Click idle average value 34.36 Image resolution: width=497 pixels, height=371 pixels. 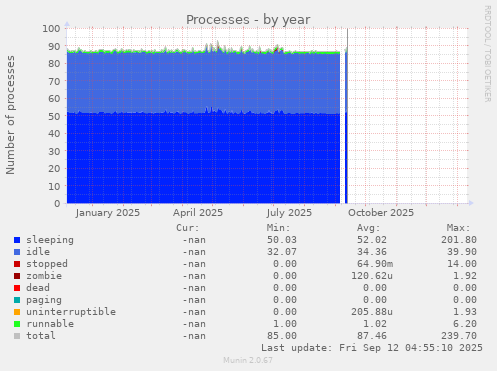point(372,252)
